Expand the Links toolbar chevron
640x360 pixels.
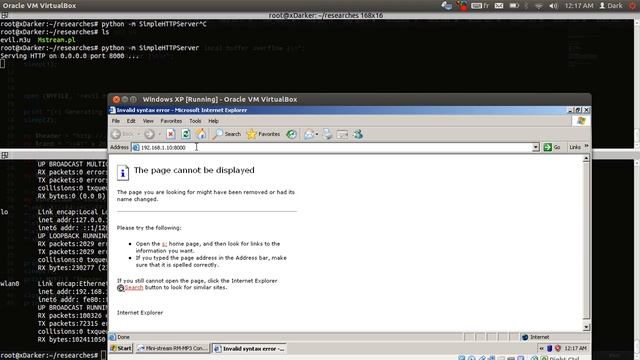[587, 147]
